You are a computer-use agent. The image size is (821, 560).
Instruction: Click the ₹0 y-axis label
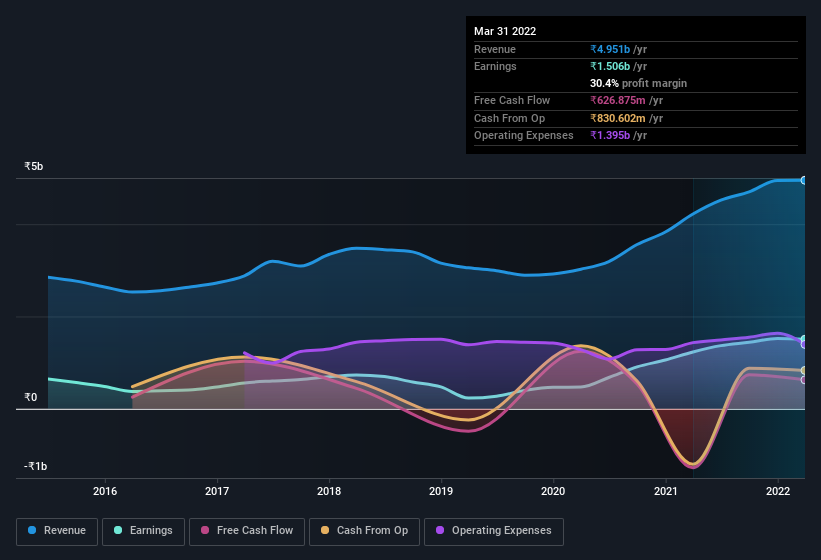coord(30,397)
